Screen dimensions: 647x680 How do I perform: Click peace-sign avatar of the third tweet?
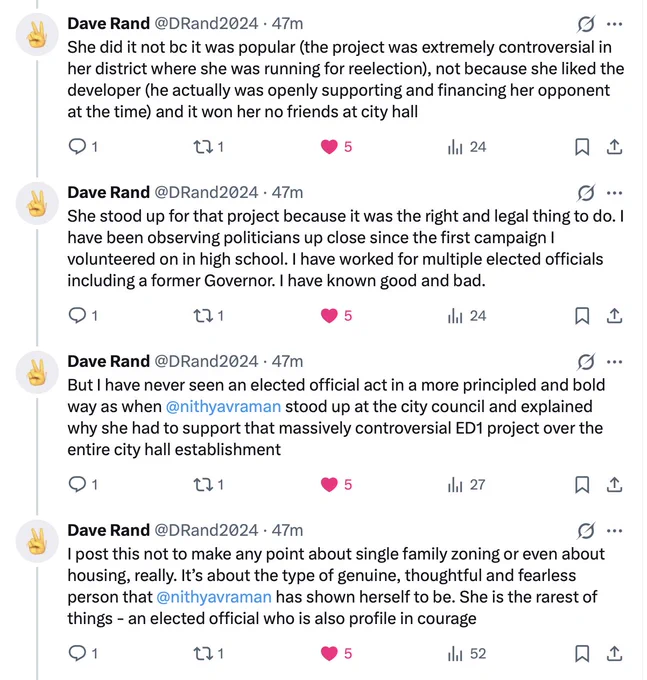pos(37,372)
